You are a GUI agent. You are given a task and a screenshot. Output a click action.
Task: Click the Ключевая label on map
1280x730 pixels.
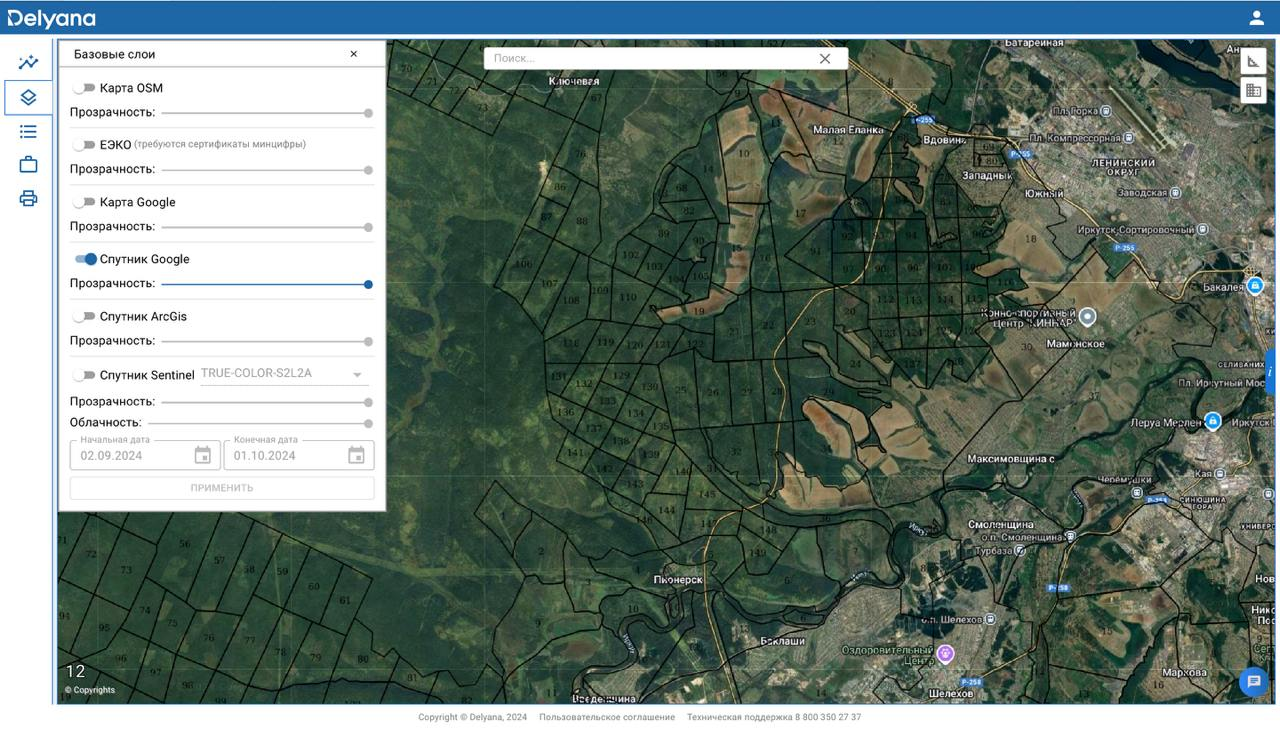573,80
